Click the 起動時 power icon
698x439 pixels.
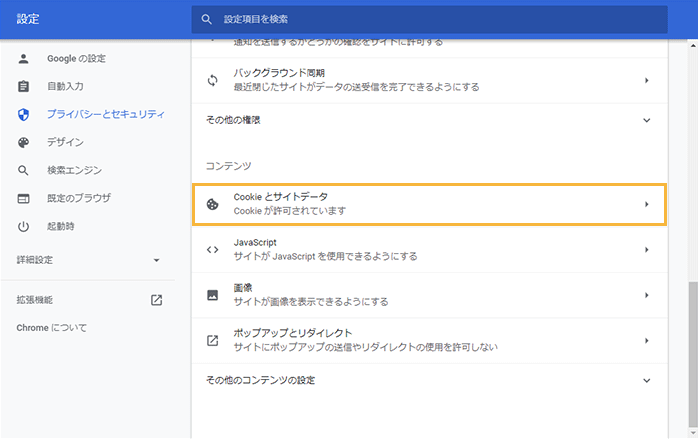(x=24, y=227)
